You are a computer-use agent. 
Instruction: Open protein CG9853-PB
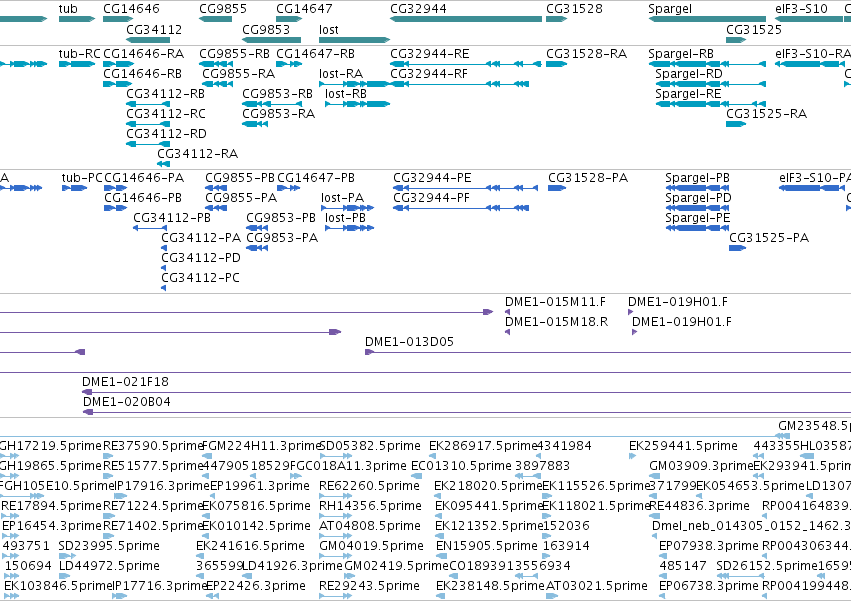[x=281, y=218]
